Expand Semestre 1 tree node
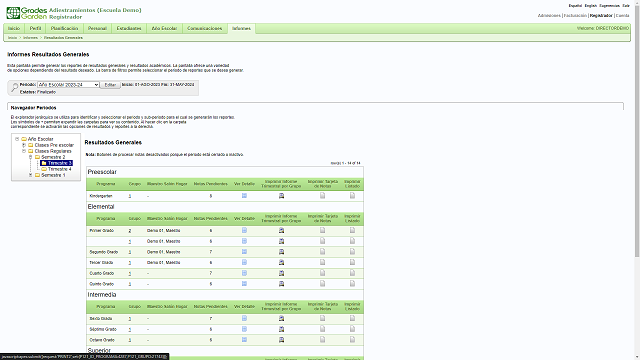 pyautogui.click(x=30, y=175)
